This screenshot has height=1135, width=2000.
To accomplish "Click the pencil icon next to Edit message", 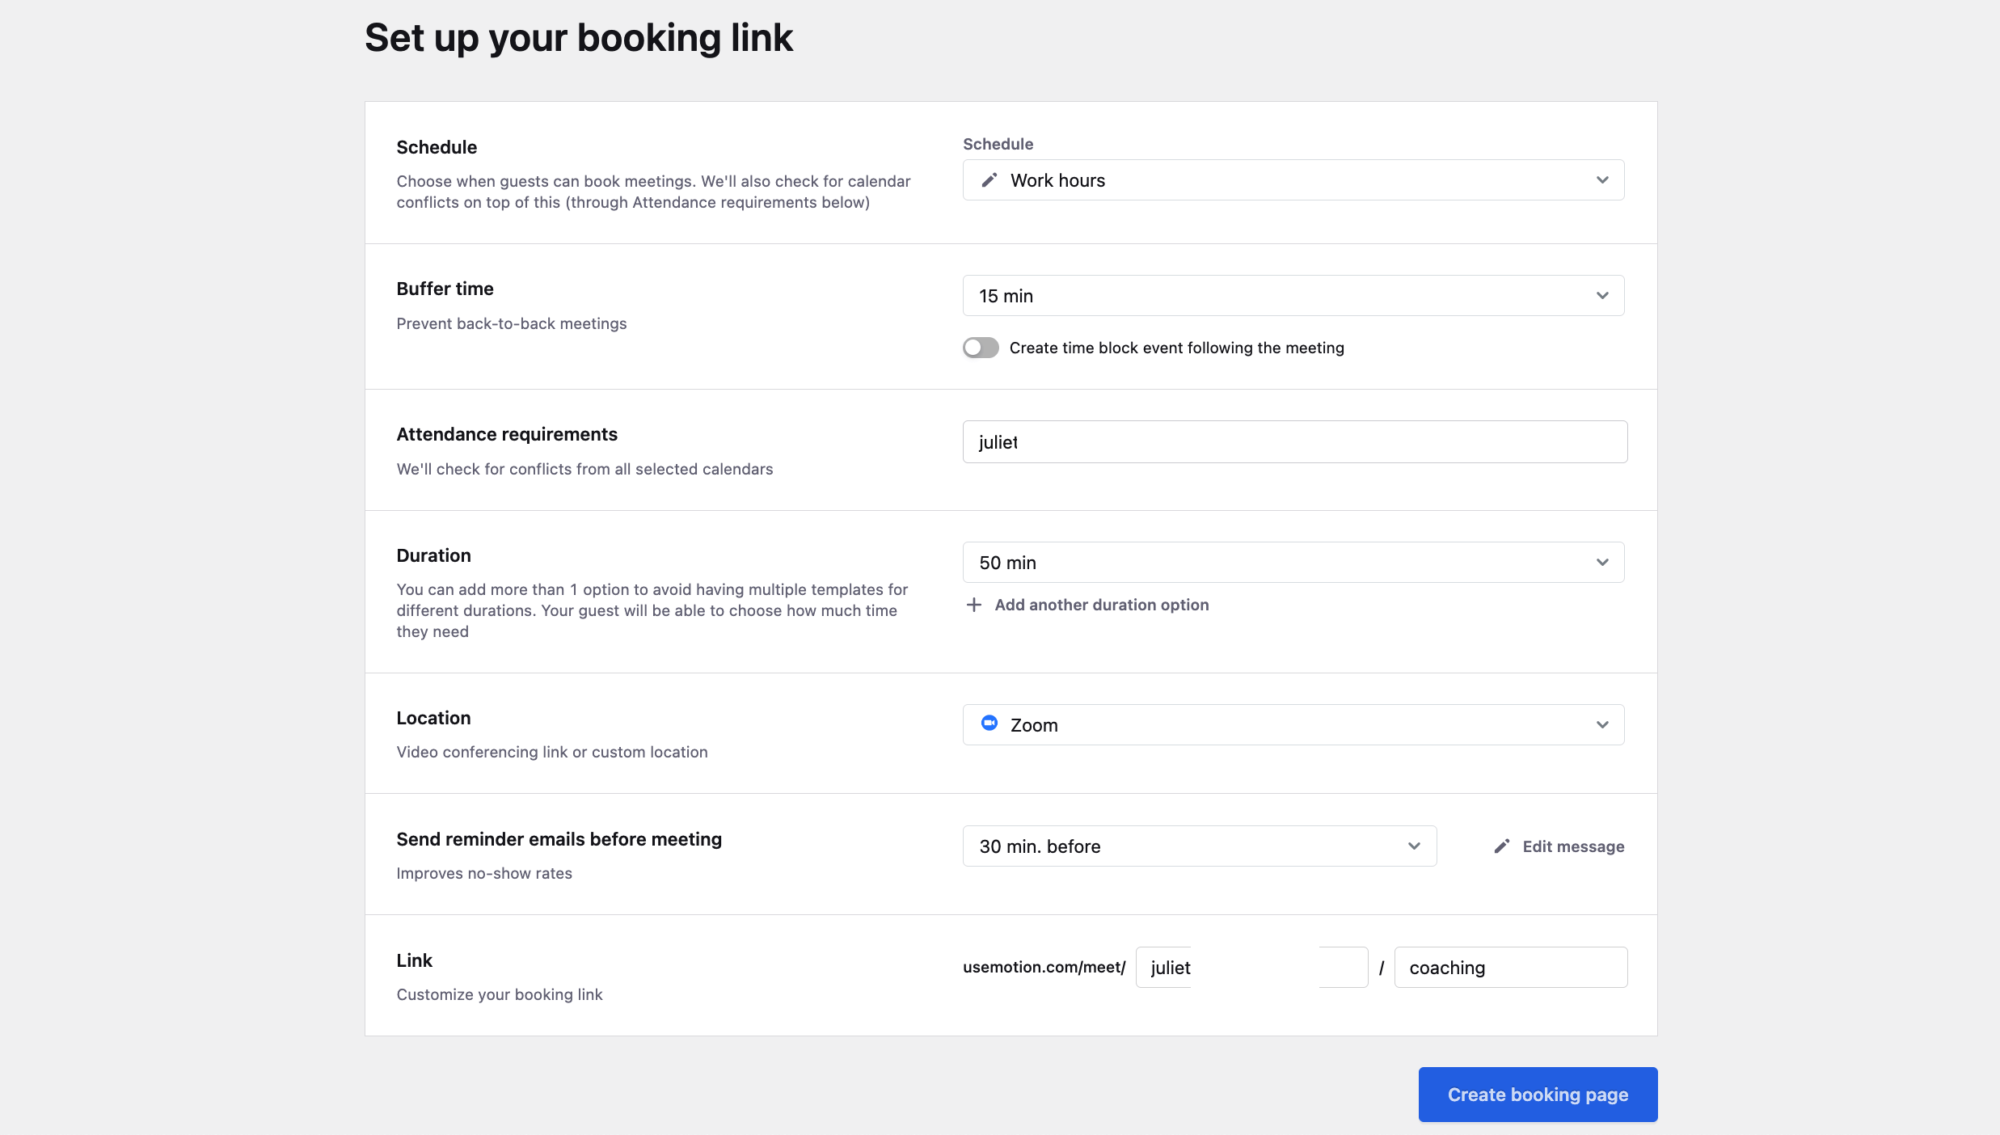I will click(1502, 846).
